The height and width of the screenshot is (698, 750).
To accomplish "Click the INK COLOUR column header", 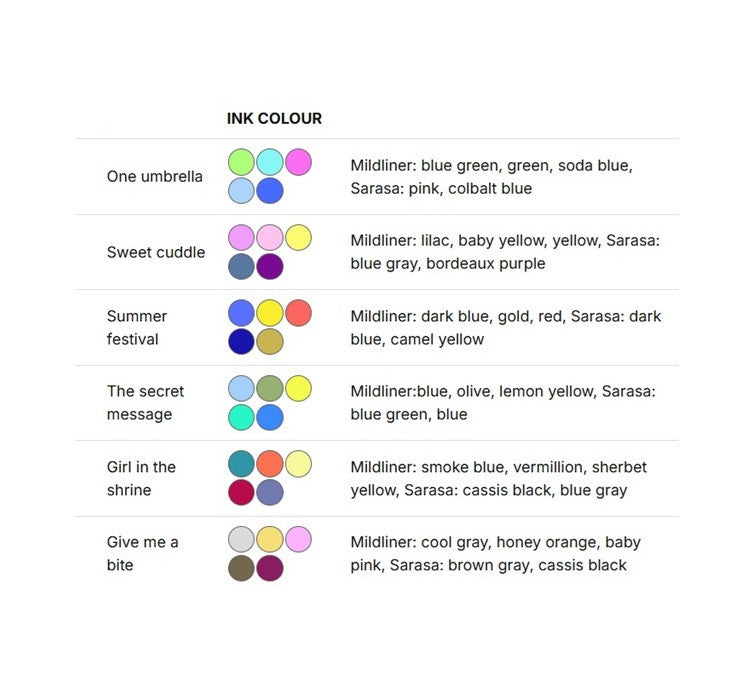I will [274, 118].
